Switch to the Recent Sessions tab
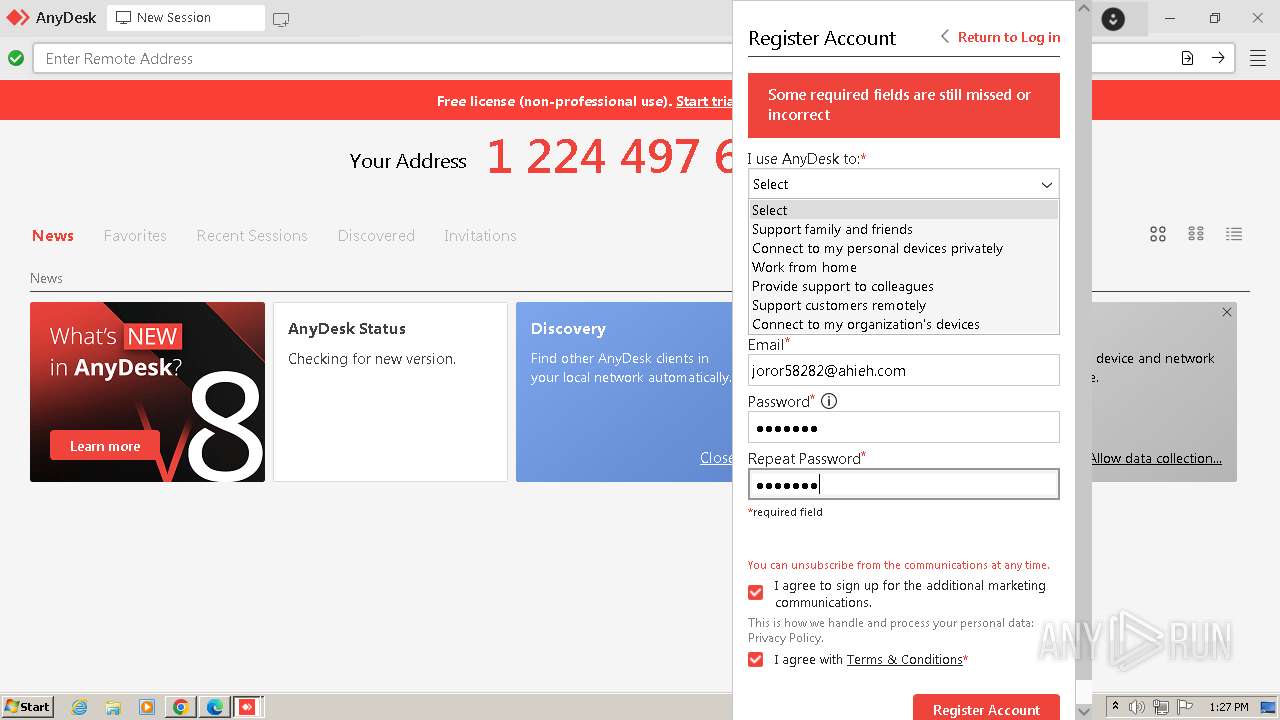 coord(252,236)
